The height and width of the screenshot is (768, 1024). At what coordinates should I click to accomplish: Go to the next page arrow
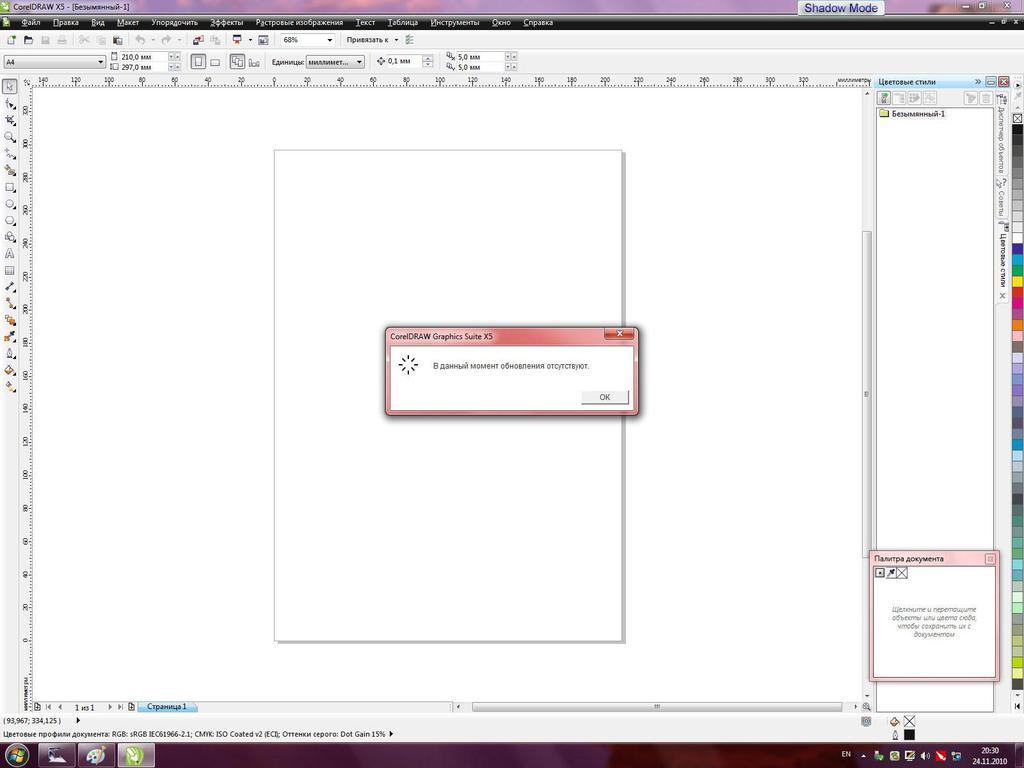[110, 707]
